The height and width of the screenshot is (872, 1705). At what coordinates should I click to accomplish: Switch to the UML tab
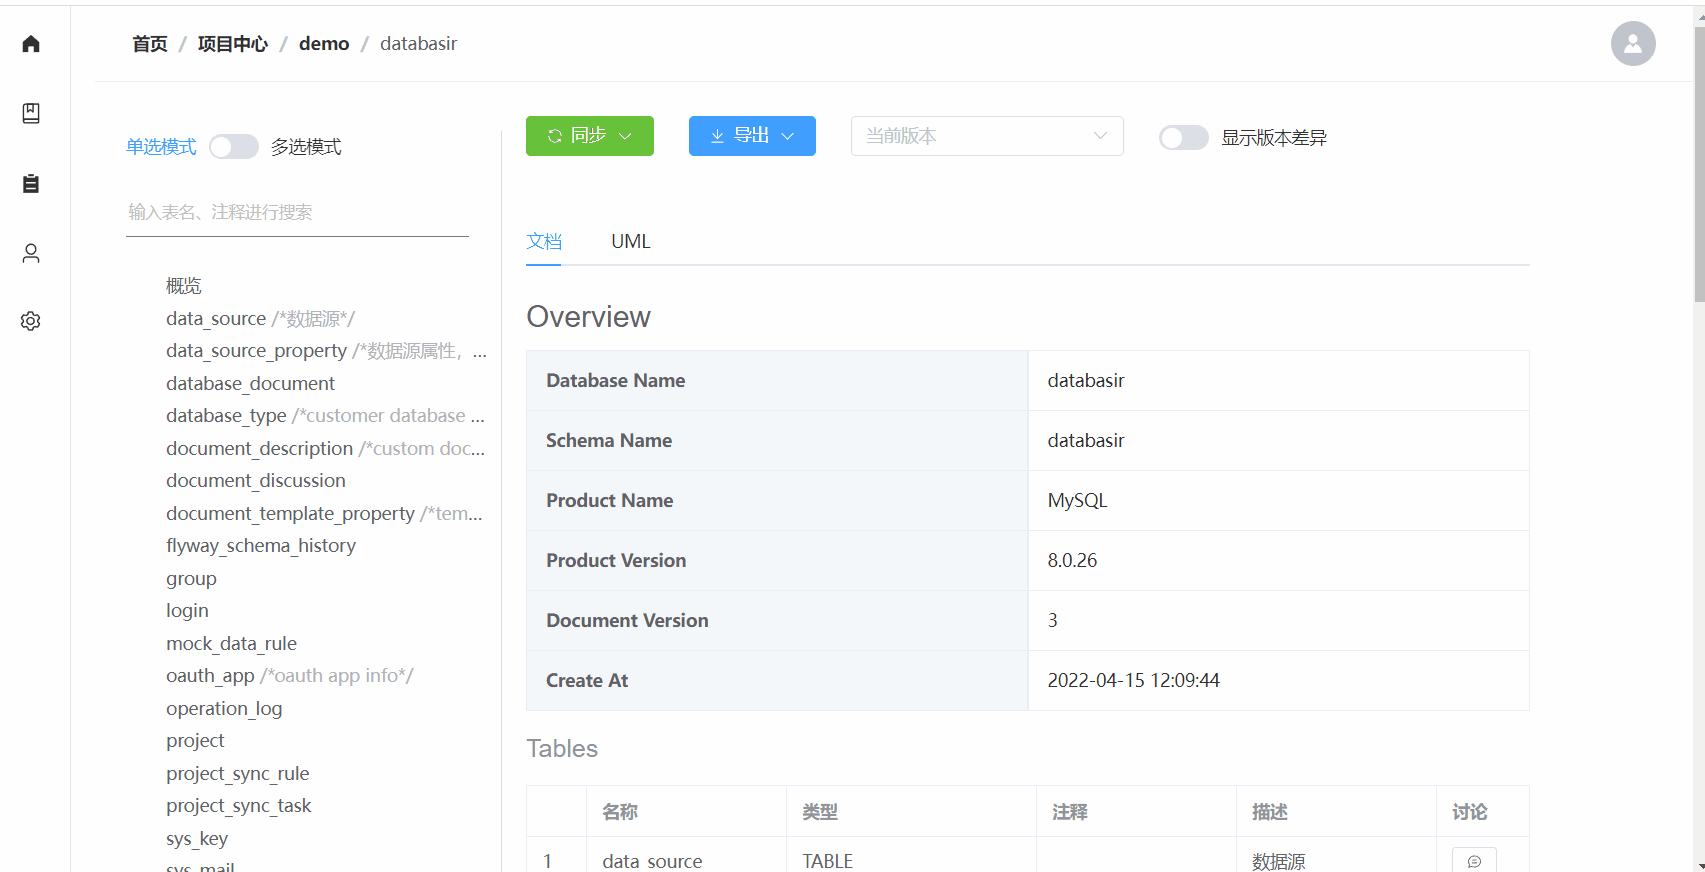(630, 242)
